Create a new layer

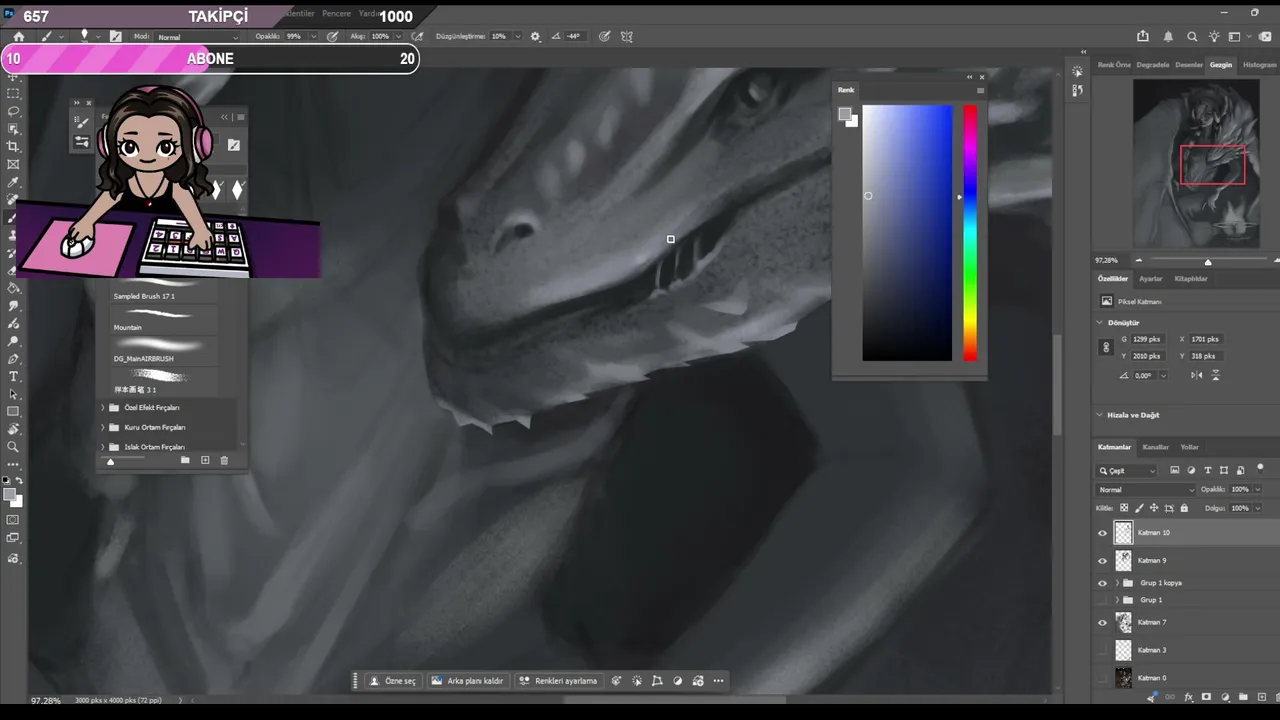pos(1260,697)
